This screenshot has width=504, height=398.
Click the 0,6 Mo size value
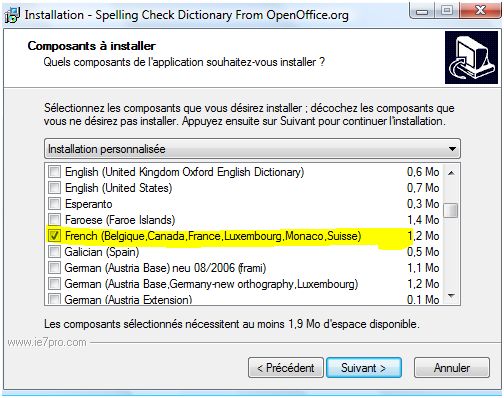point(423,172)
